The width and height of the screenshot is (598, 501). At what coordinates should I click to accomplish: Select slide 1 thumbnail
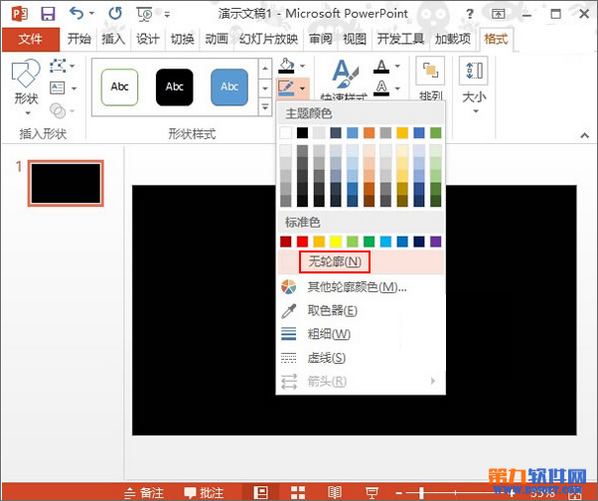point(66,183)
